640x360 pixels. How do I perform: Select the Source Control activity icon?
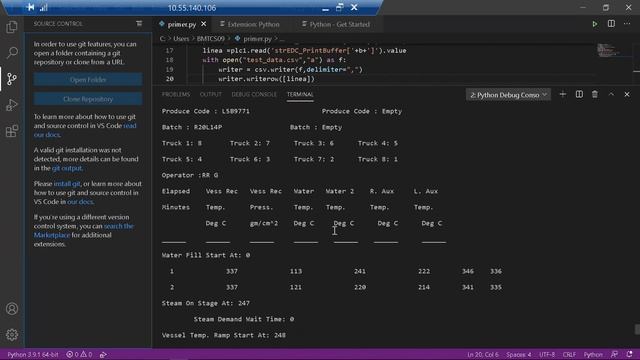(x=12, y=78)
